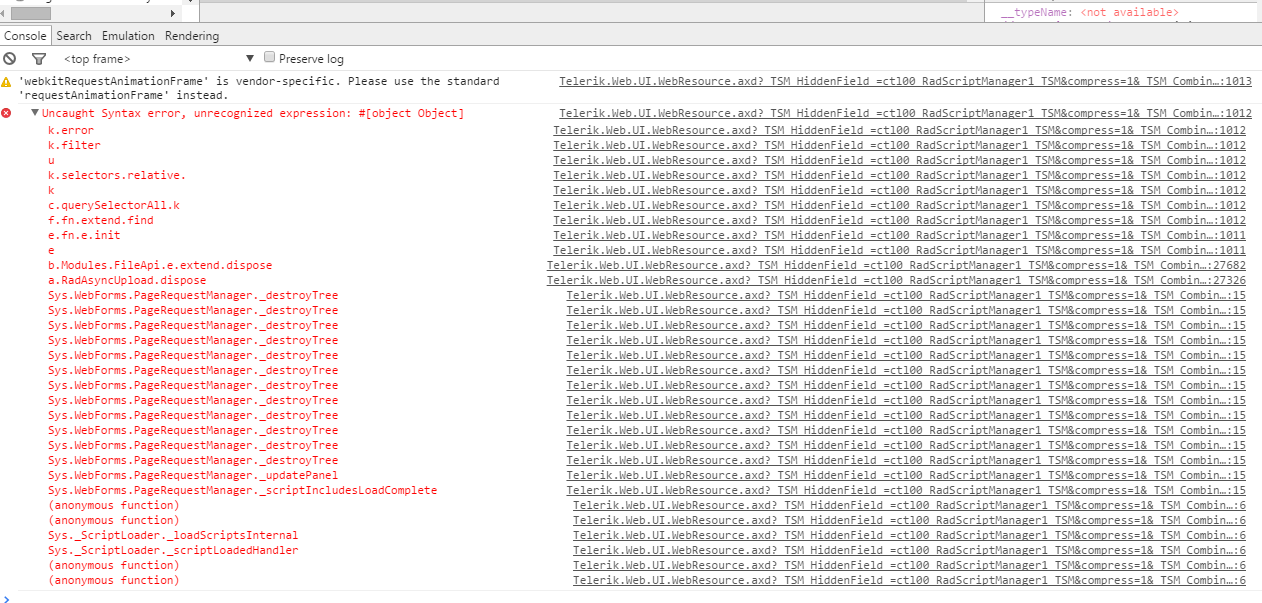Open source link for a.RadAsyncUpload.dispose frame
1262x603 pixels.
[896, 280]
